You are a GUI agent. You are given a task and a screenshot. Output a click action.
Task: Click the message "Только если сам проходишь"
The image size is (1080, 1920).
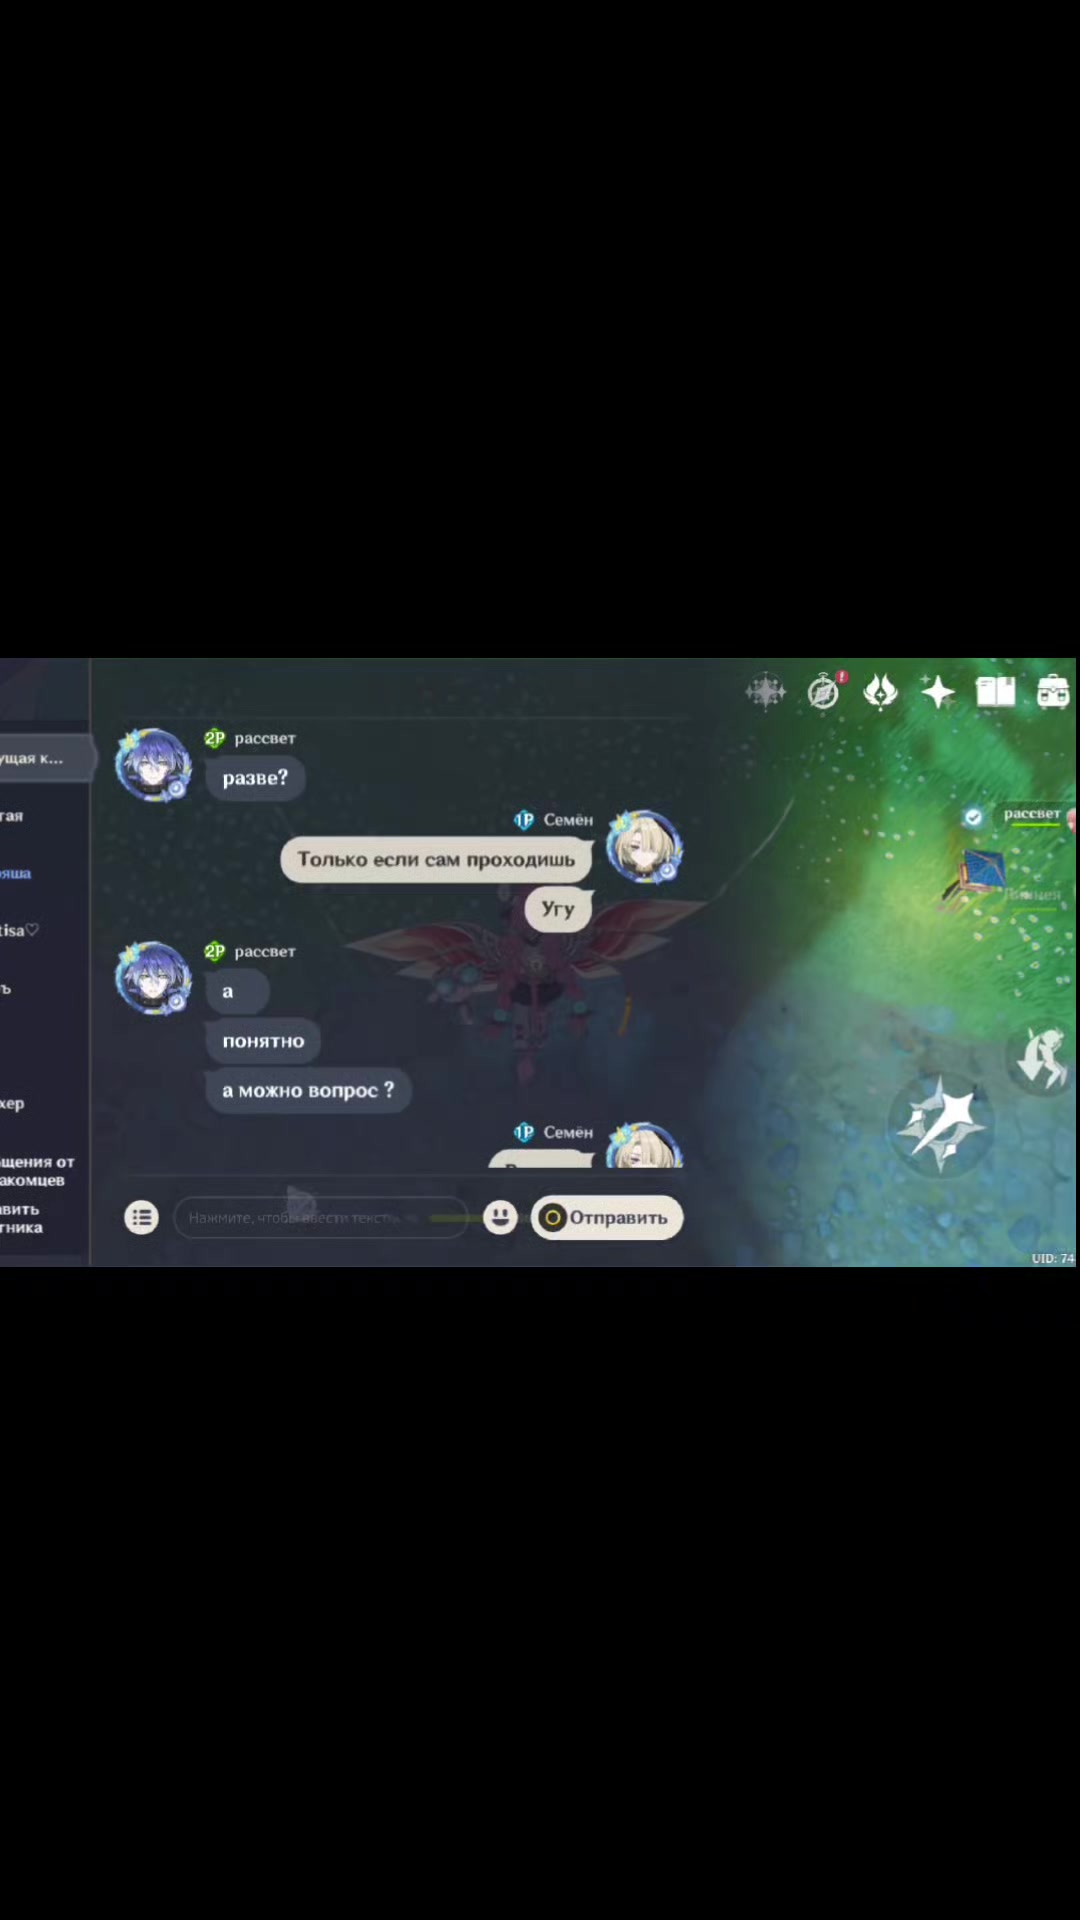click(436, 860)
